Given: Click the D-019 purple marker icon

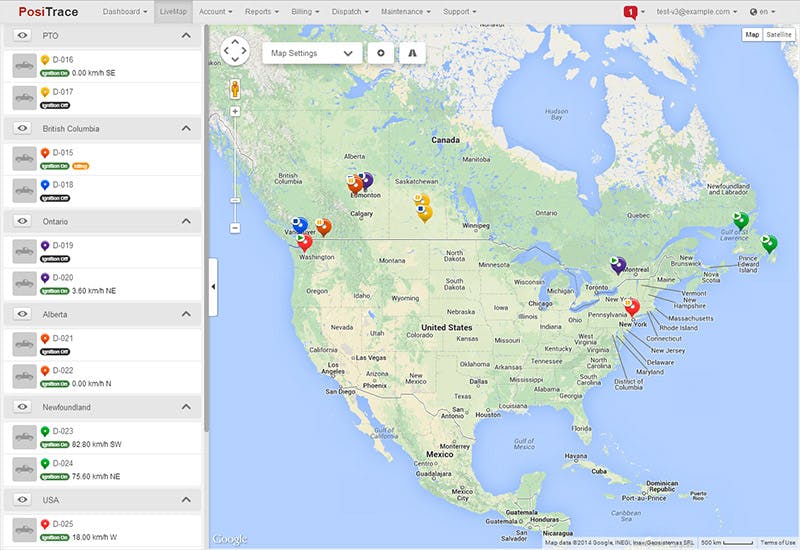Looking at the screenshot, I should 45,245.
